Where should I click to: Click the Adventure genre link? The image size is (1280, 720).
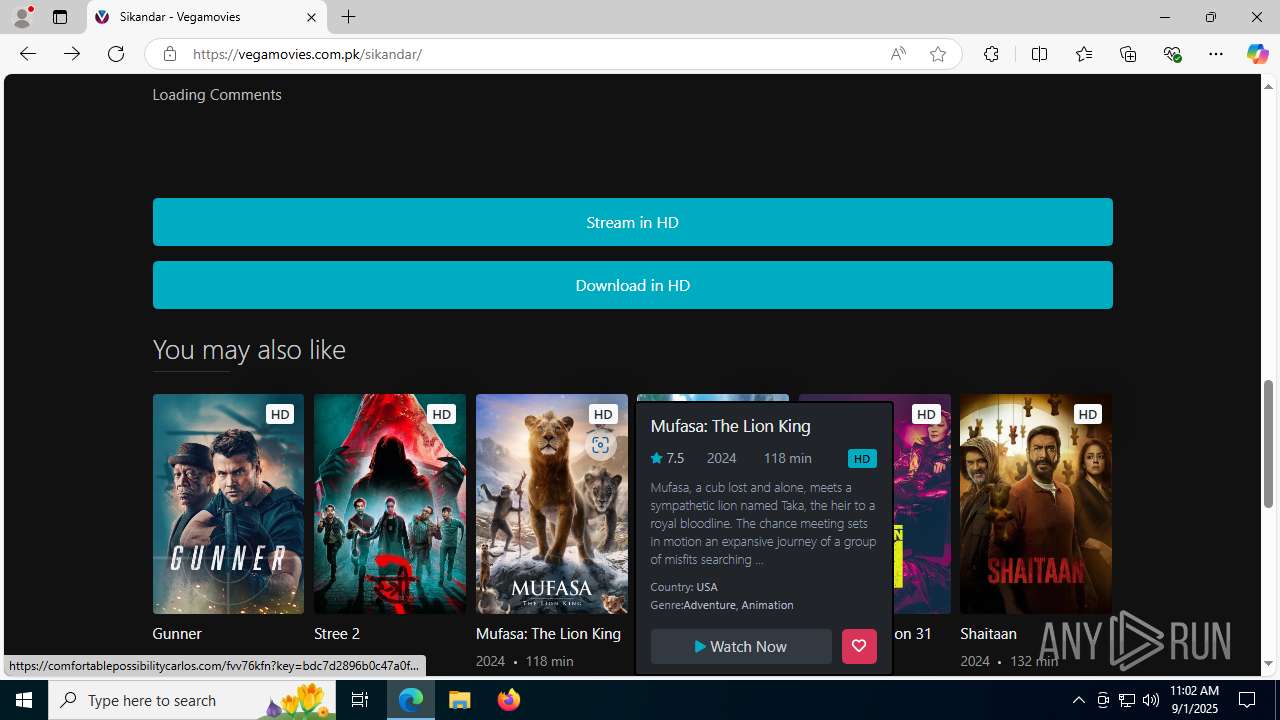click(x=709, y=605)
